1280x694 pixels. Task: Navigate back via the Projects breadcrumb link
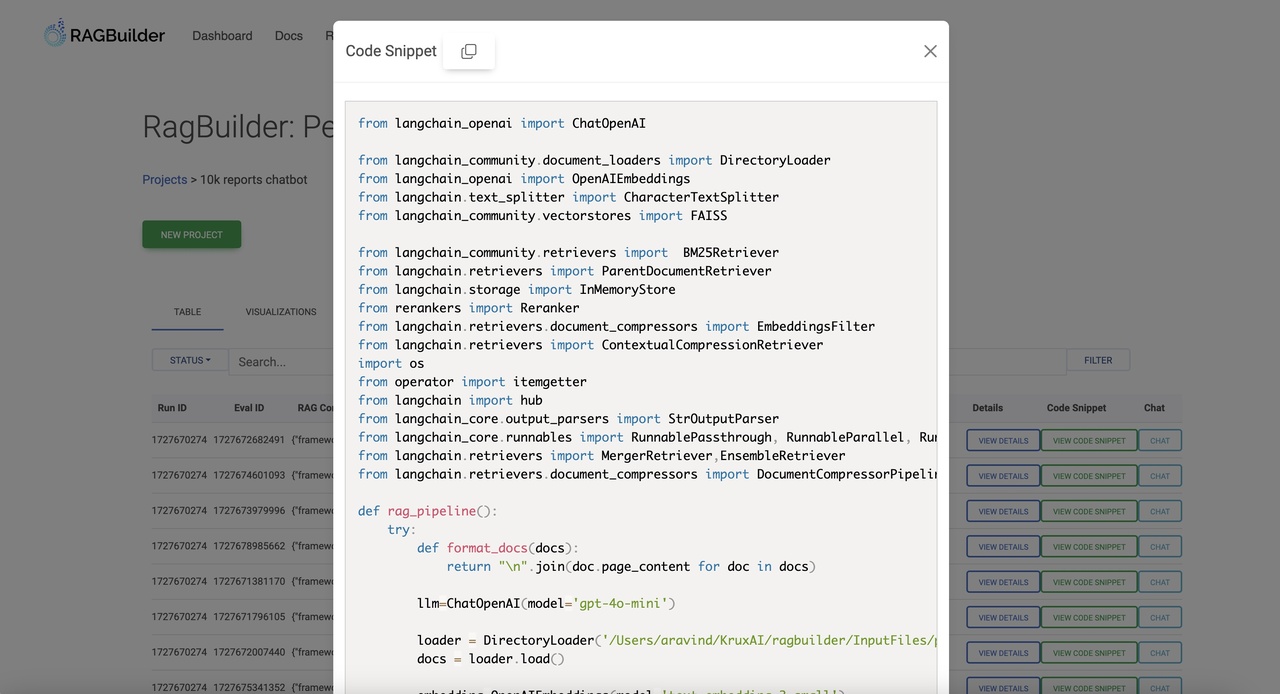tap(164, 179)
